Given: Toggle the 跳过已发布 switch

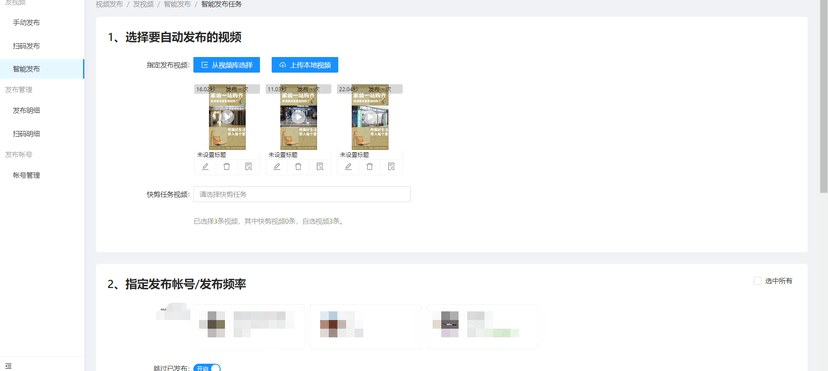Looking at the screenshot, I should coord(207,368).
